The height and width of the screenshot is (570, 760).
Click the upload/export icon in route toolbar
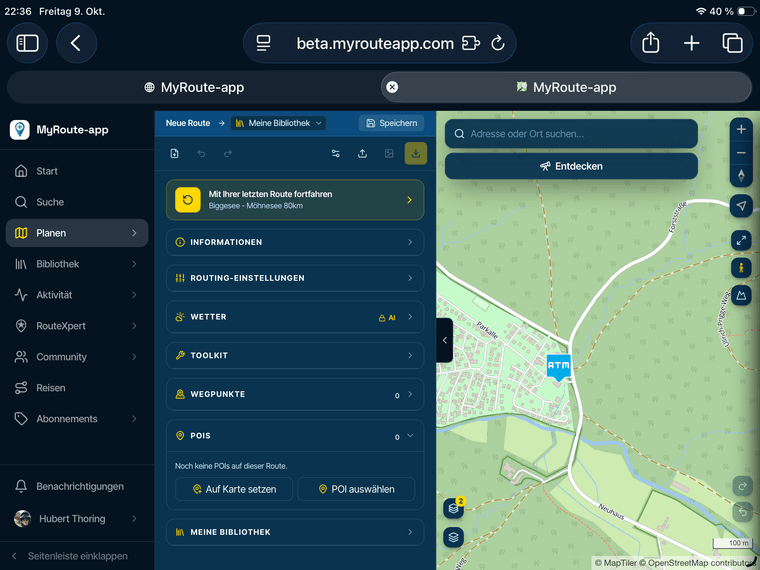tap(362, 154)
